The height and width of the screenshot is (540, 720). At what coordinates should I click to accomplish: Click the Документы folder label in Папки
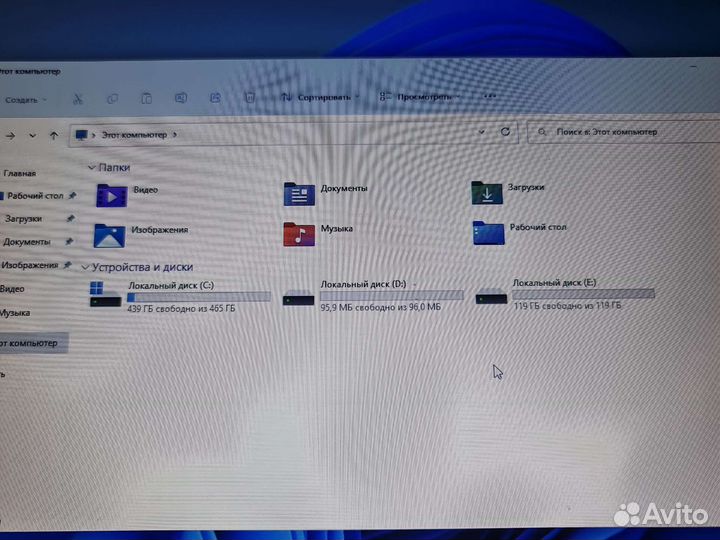click(344, 188)
